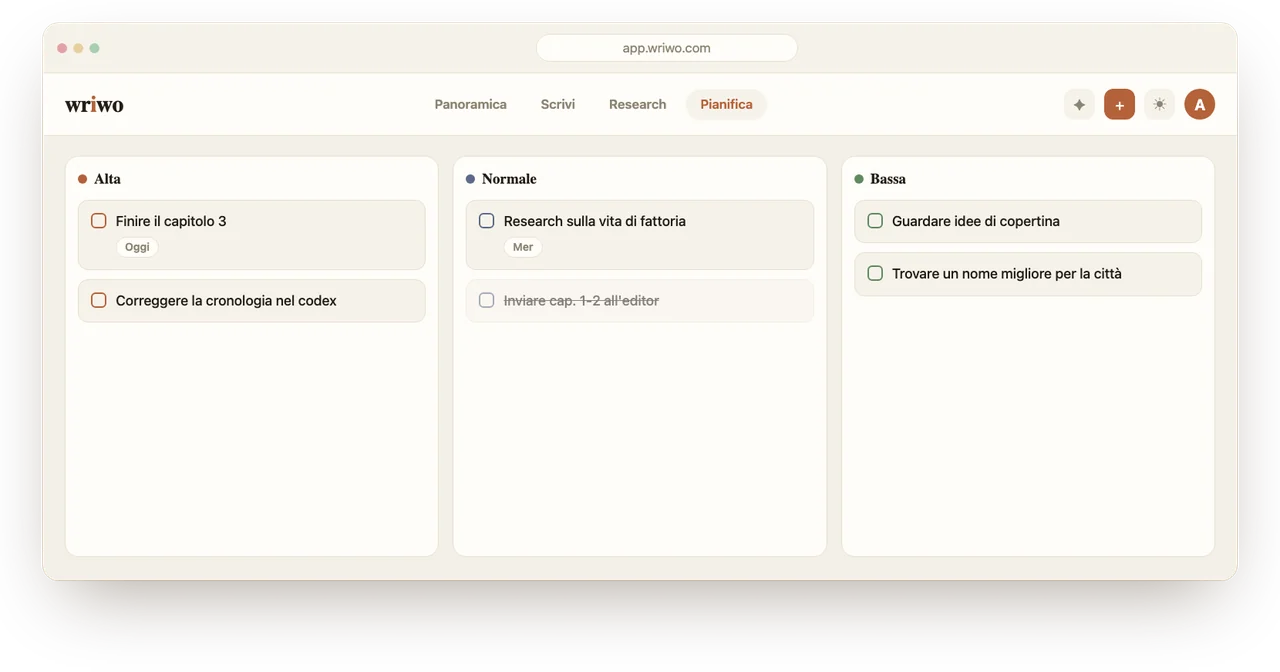1280x672 pixels.
Task: Uncheck Inviare cap. 1-2 all'editor
Action: [x=487, y=300]
